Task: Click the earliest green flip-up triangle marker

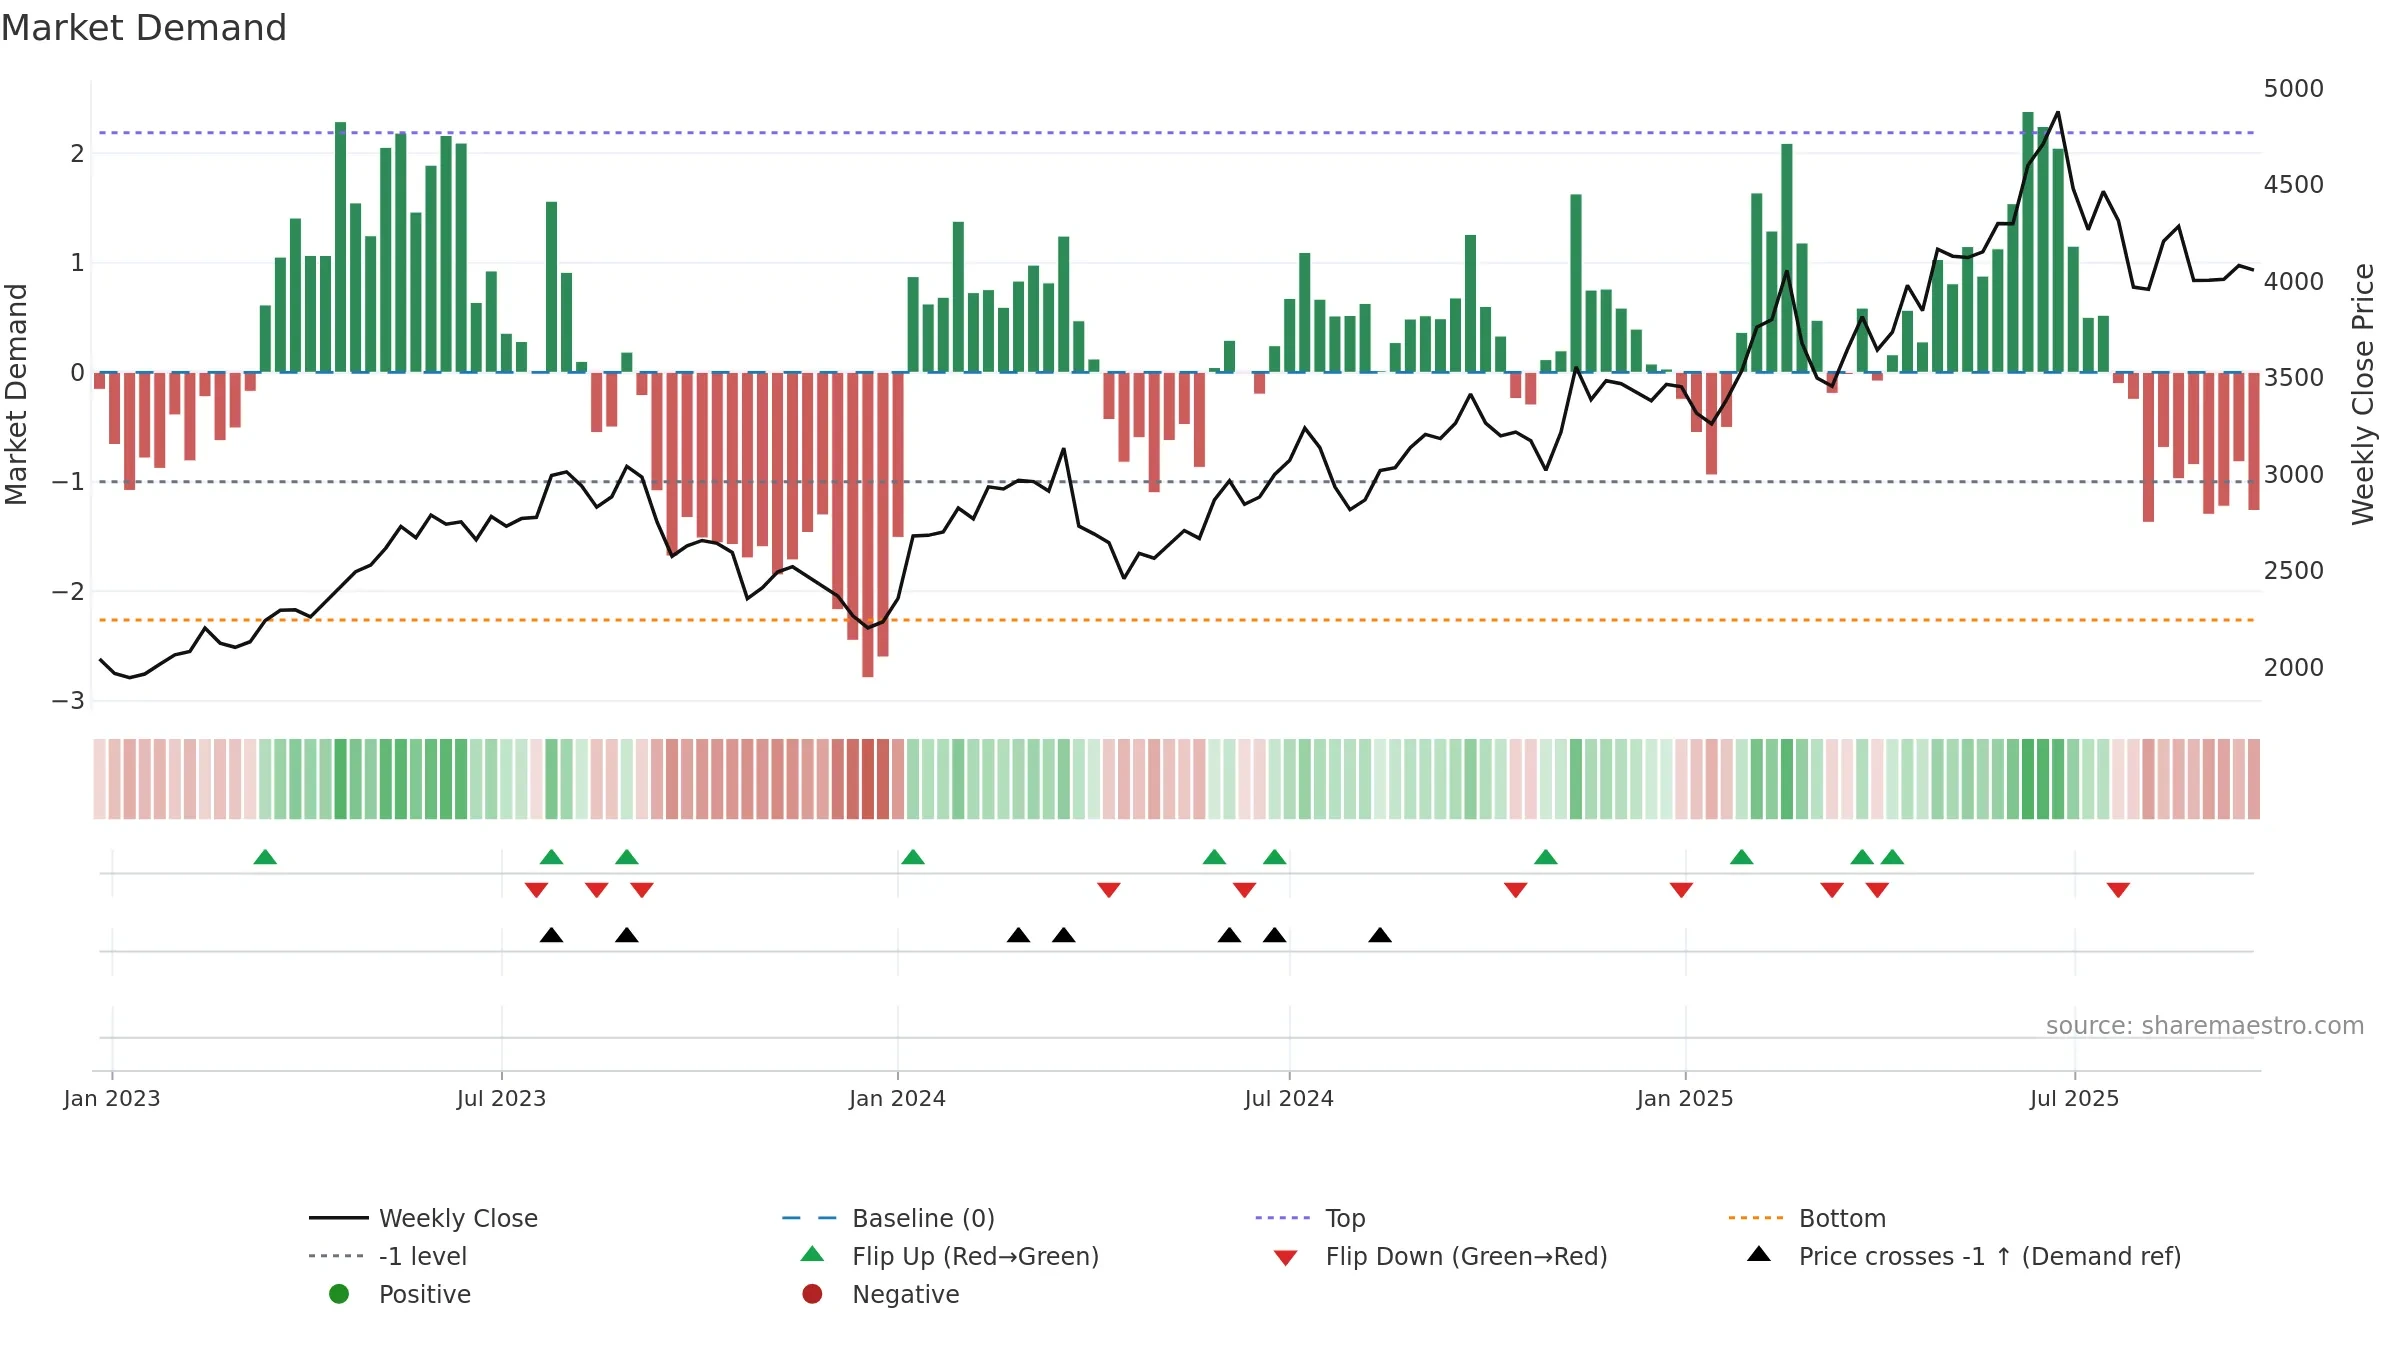Action: (x=265, y=857)
